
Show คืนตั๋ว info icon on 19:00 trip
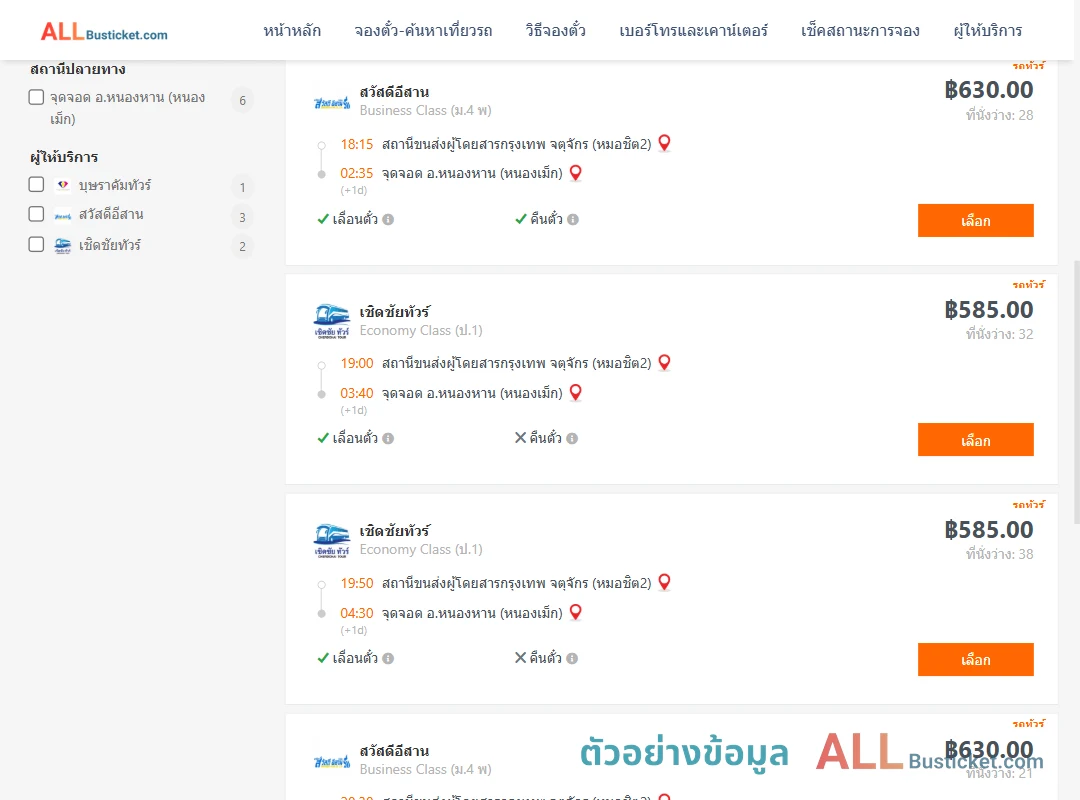click(x=572, y=439)
